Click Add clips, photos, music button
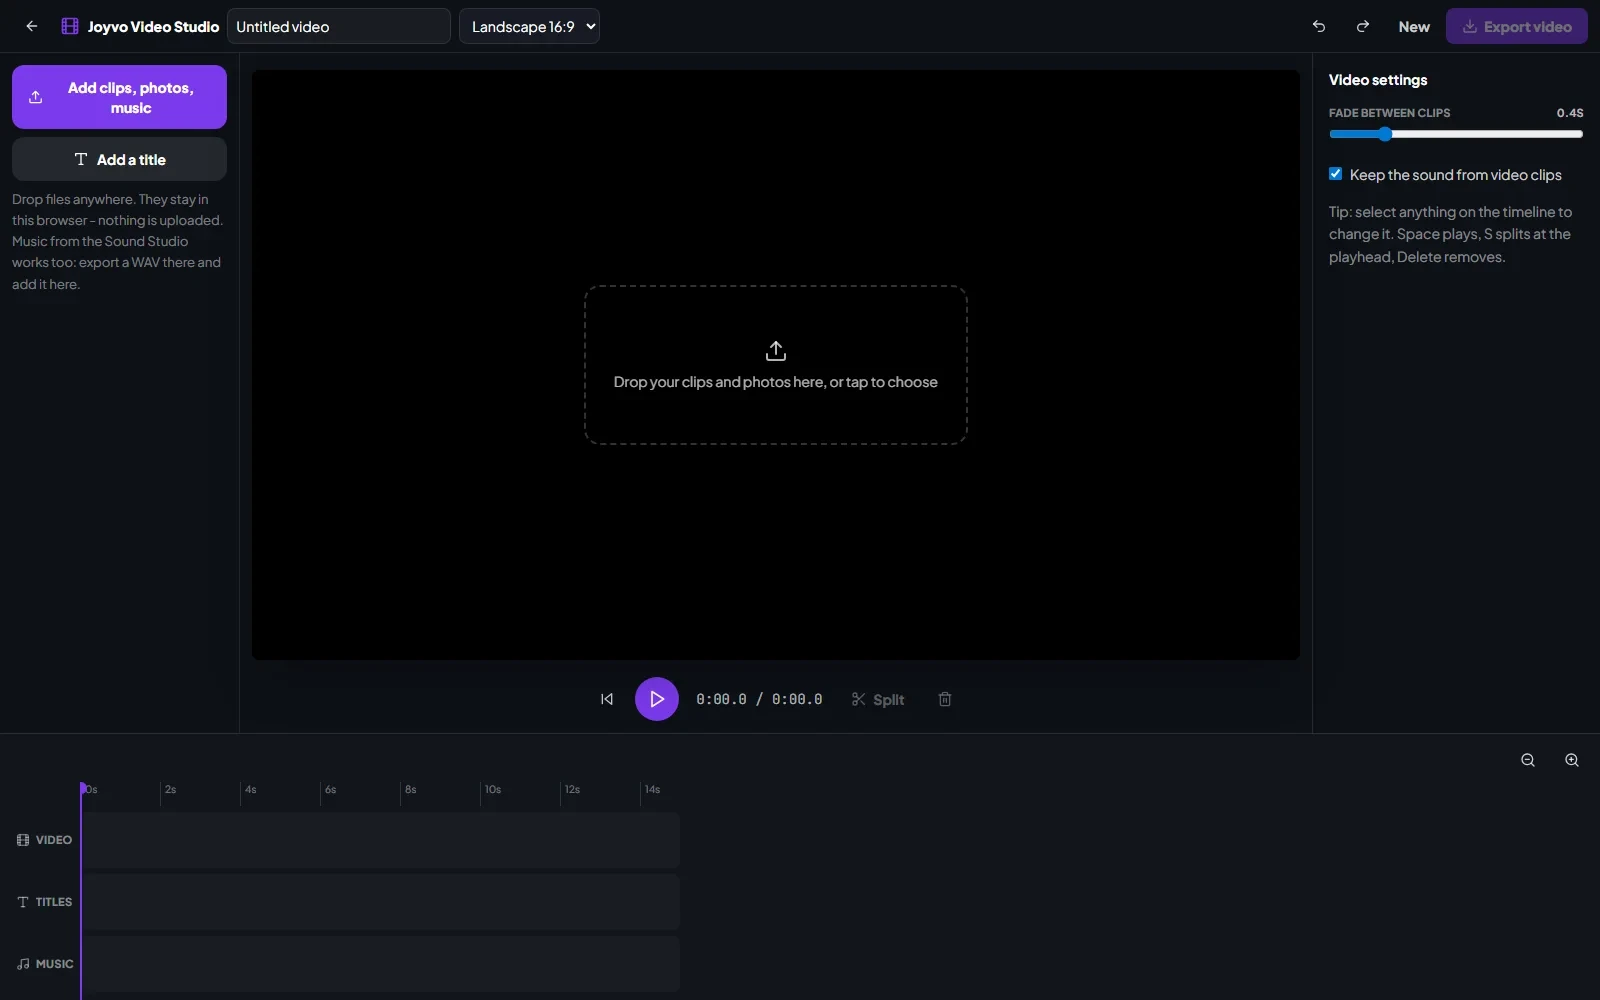Viewport: 1600px width, 1000px height. pyautogui.click(x=119, y=97)
